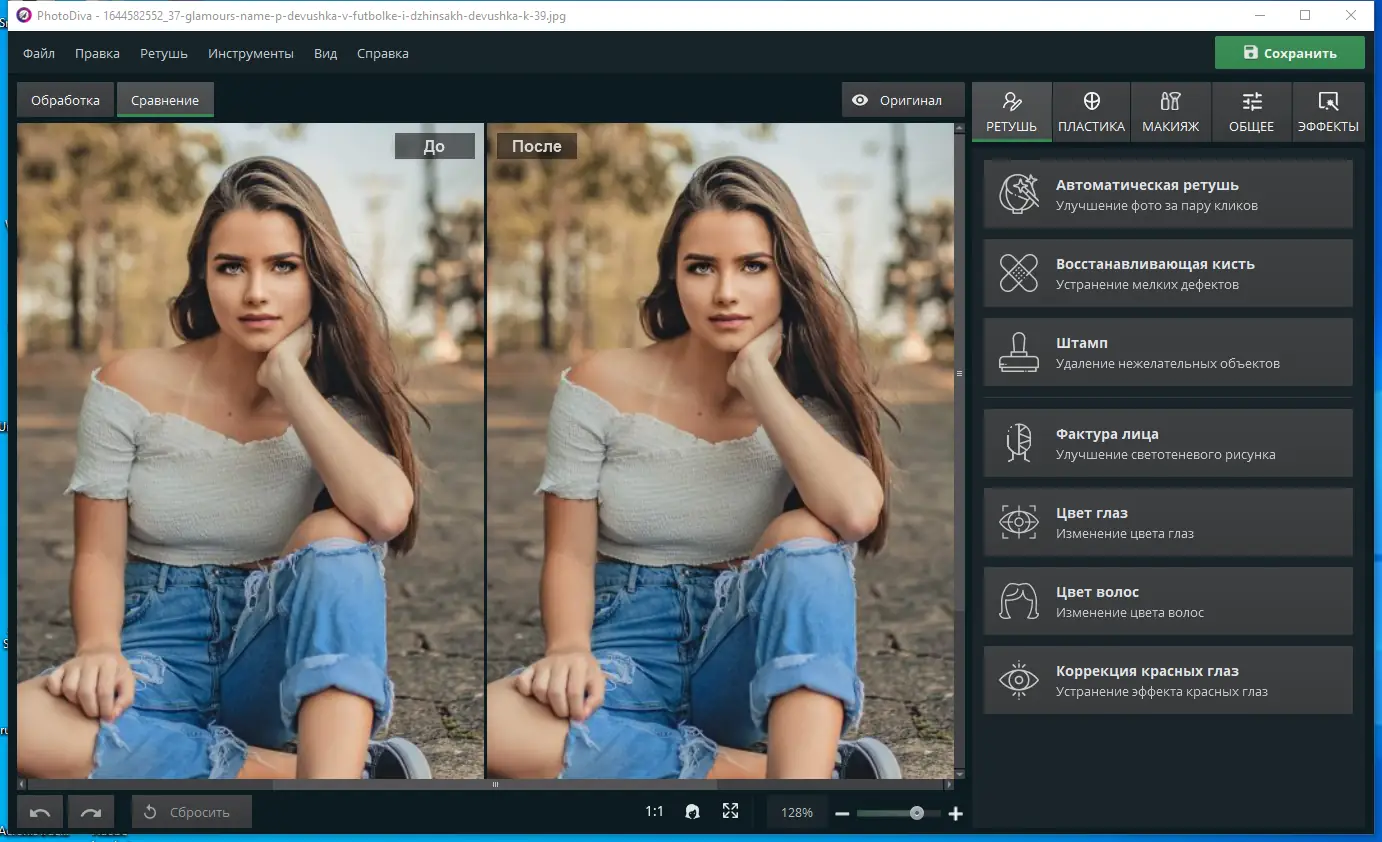Open the Файл menu
The width and height of the screenshot is (1382, 842).
click(x=39, y=53)
